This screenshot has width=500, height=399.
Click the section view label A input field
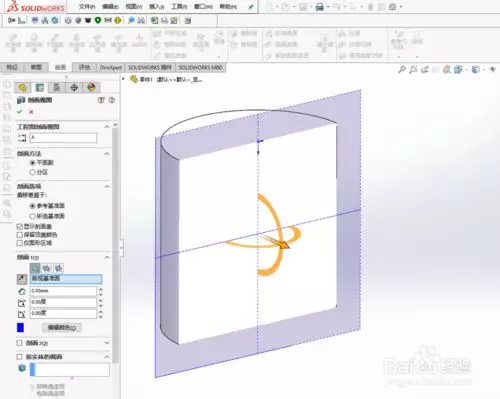(x=63, y=138)
